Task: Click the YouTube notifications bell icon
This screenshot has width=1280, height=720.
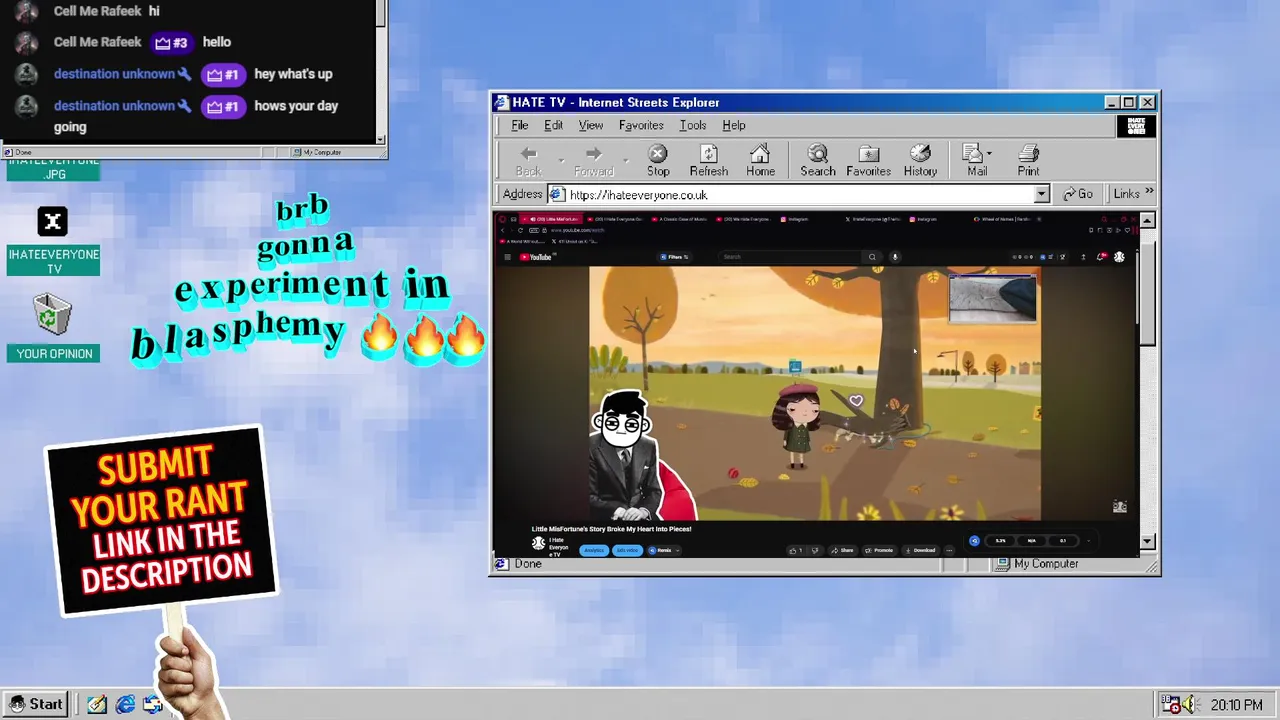Action: click(1102, 257)
